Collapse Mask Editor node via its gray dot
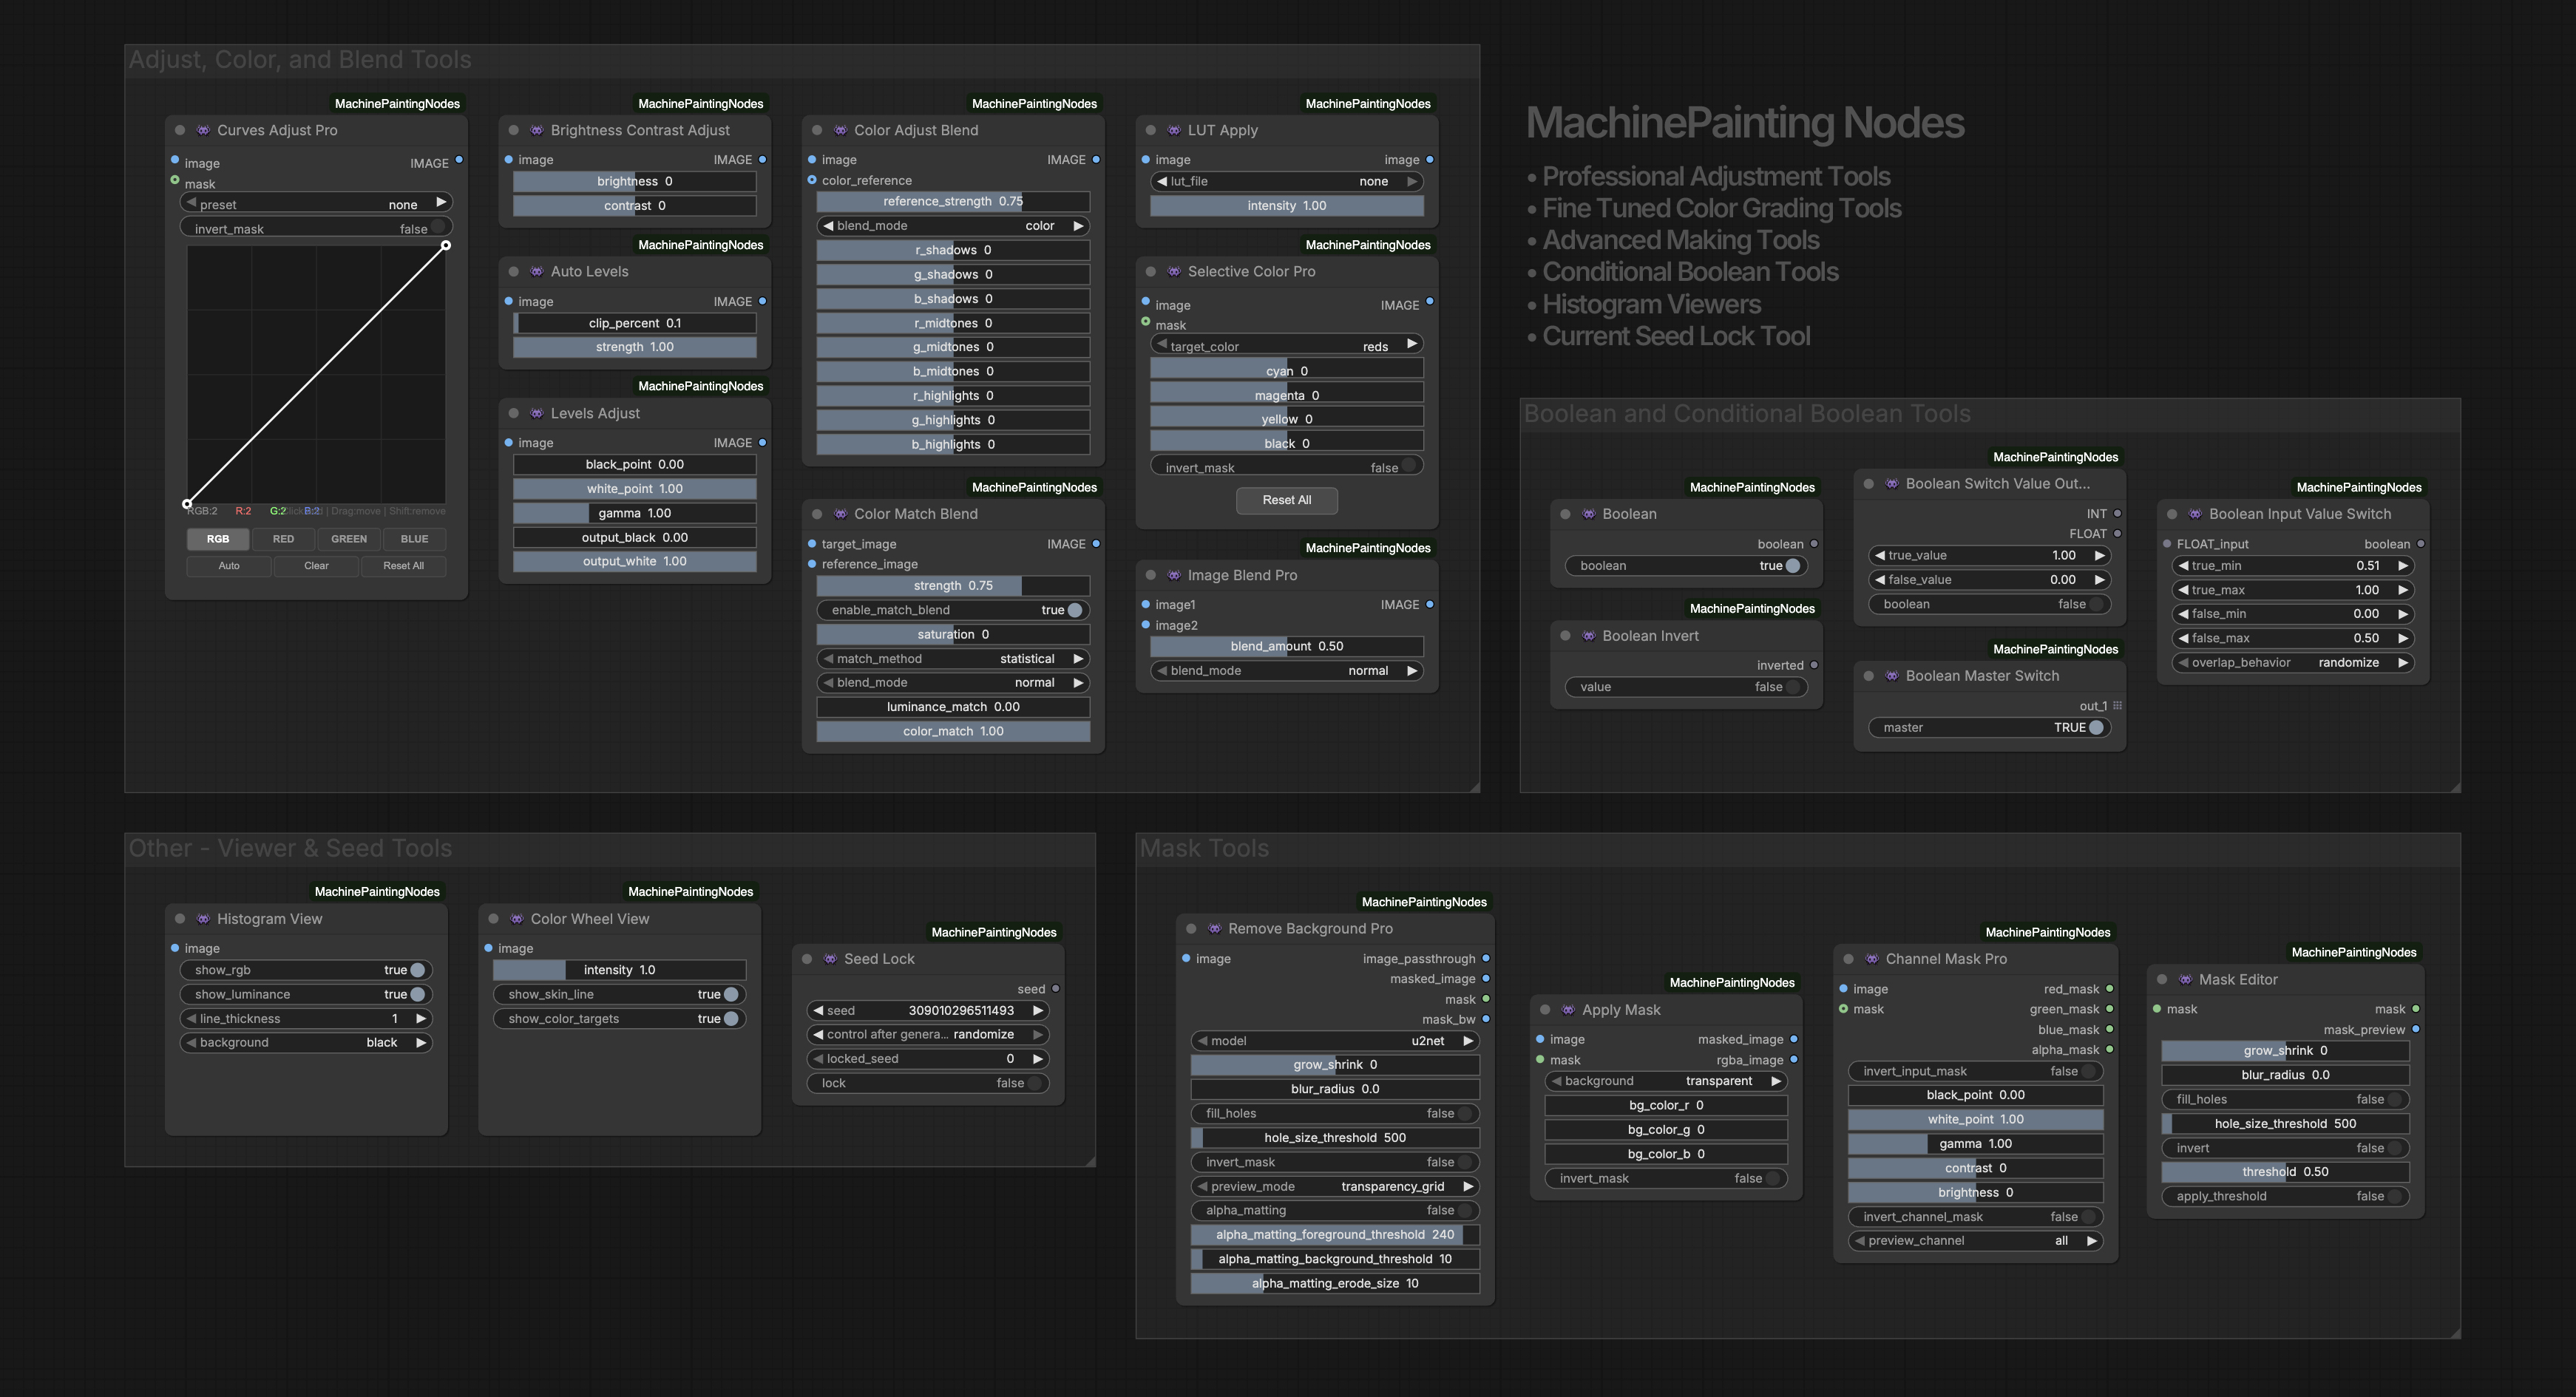2576x1397 pixels. tap(2162, 980)
